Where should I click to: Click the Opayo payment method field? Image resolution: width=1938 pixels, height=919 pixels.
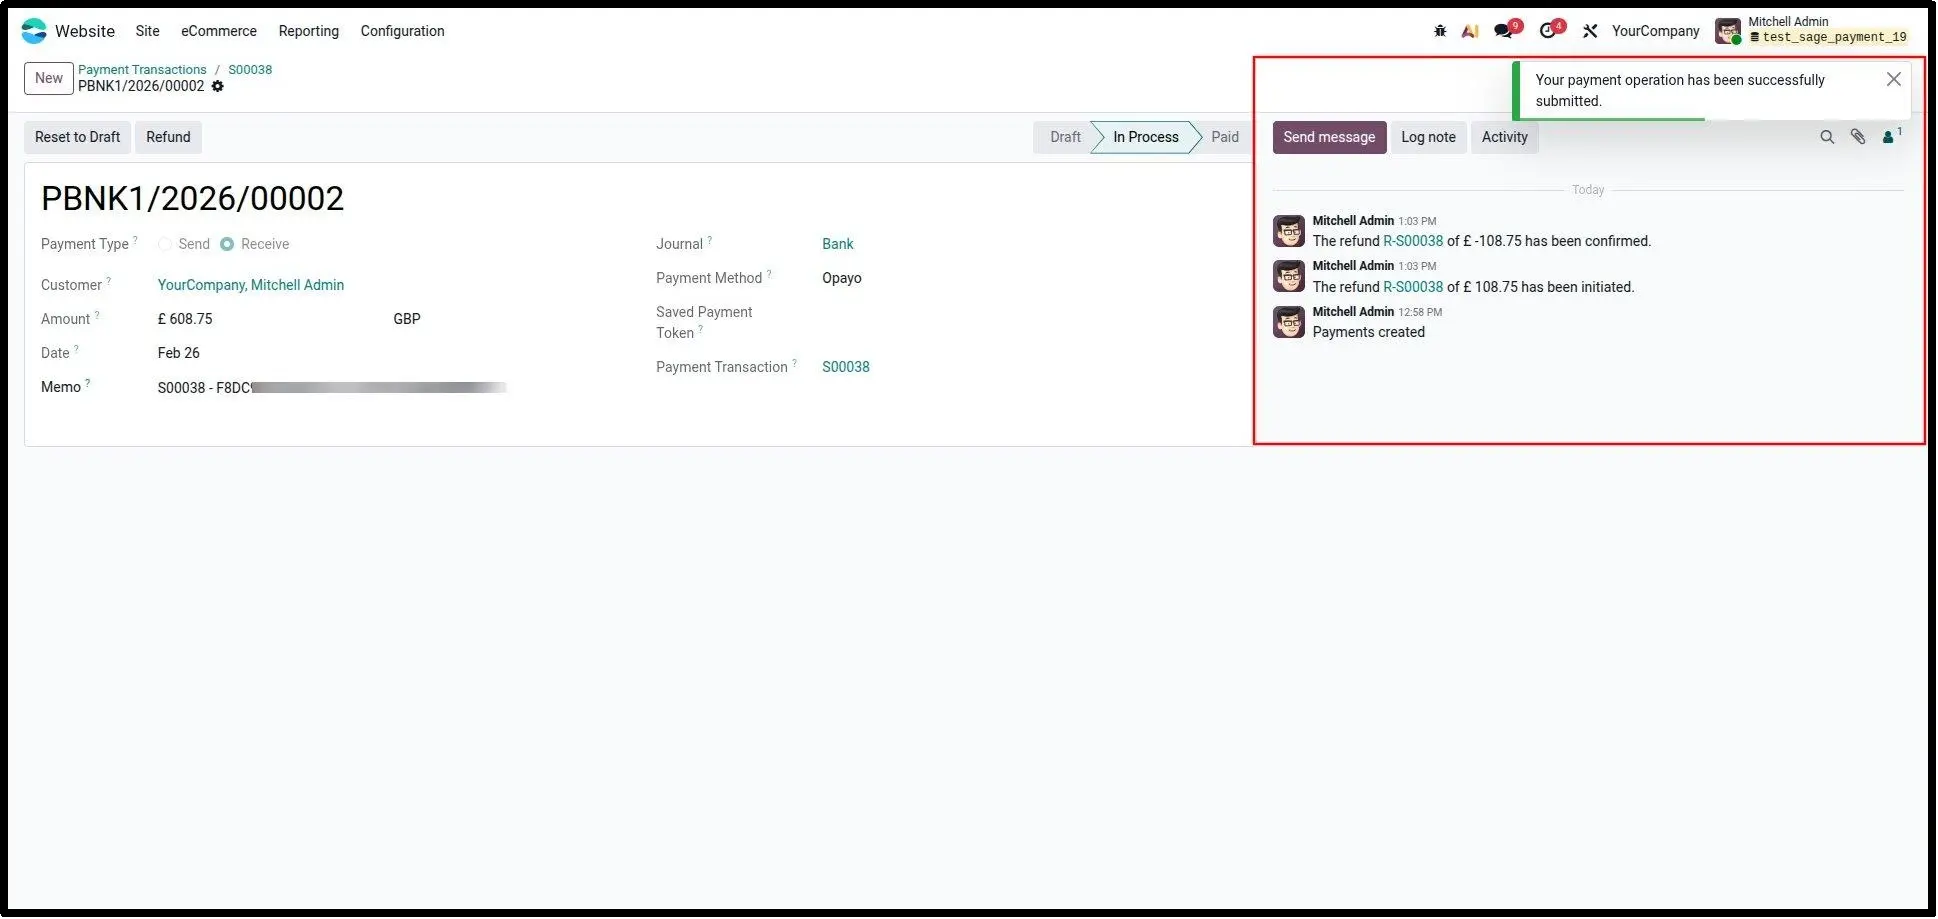click(x=843, y=279)
